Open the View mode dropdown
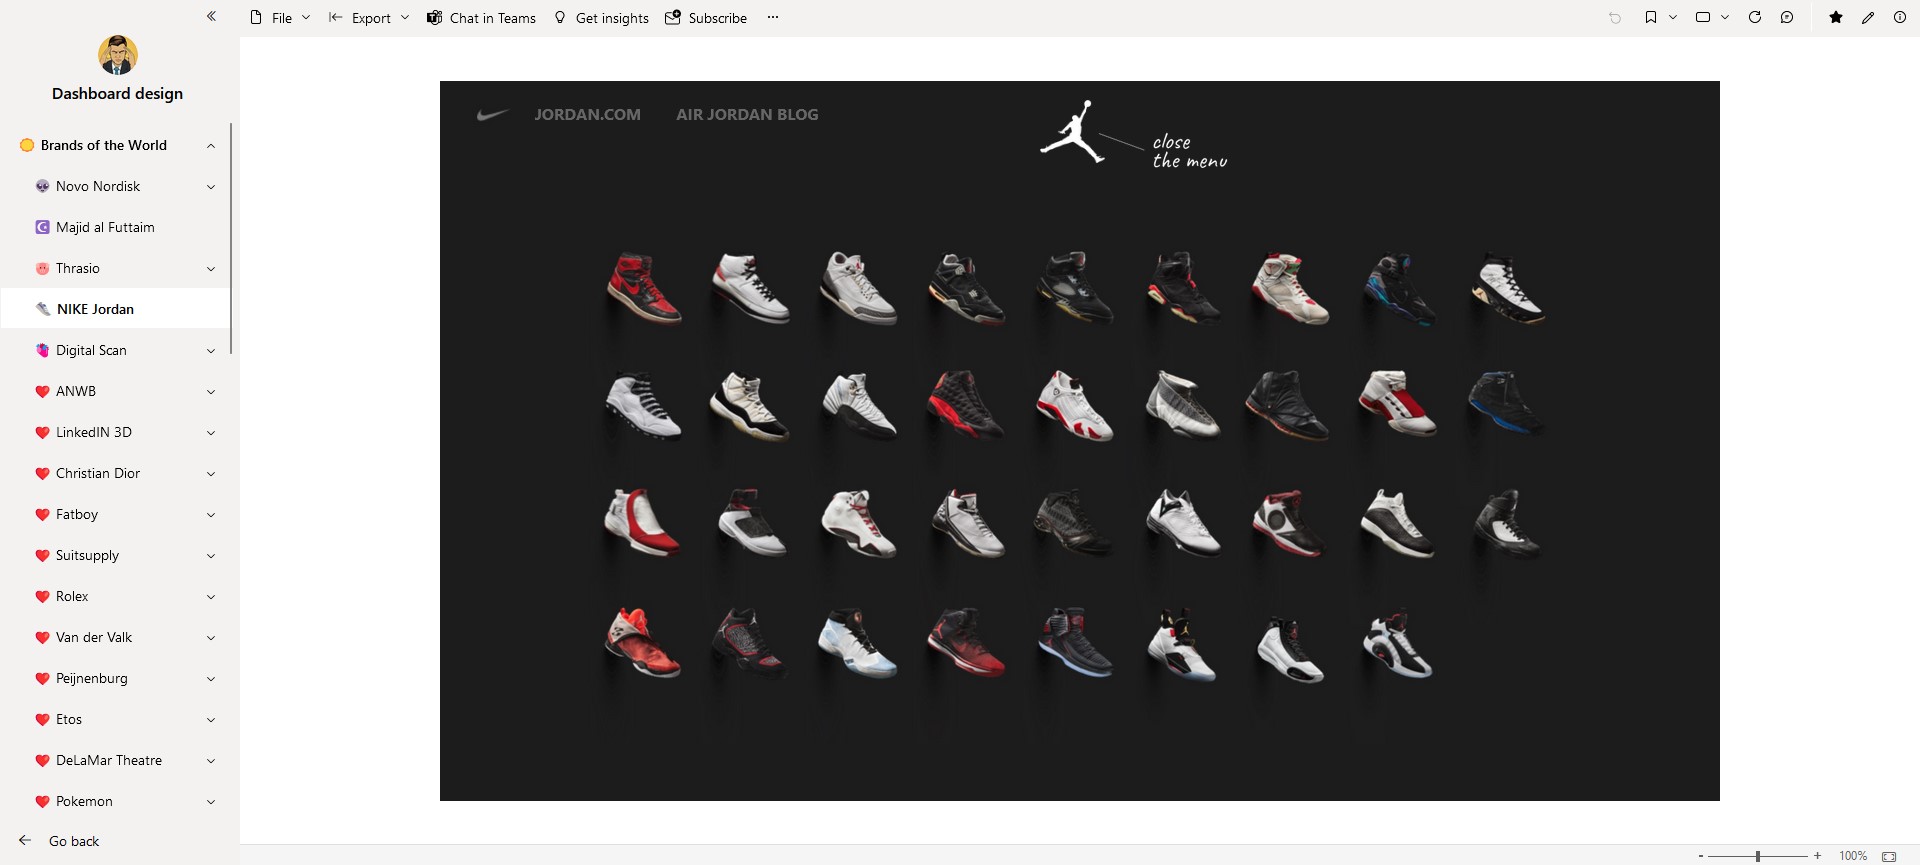Viewport: 1920px width, 865px height. [x=1712, y=17]
